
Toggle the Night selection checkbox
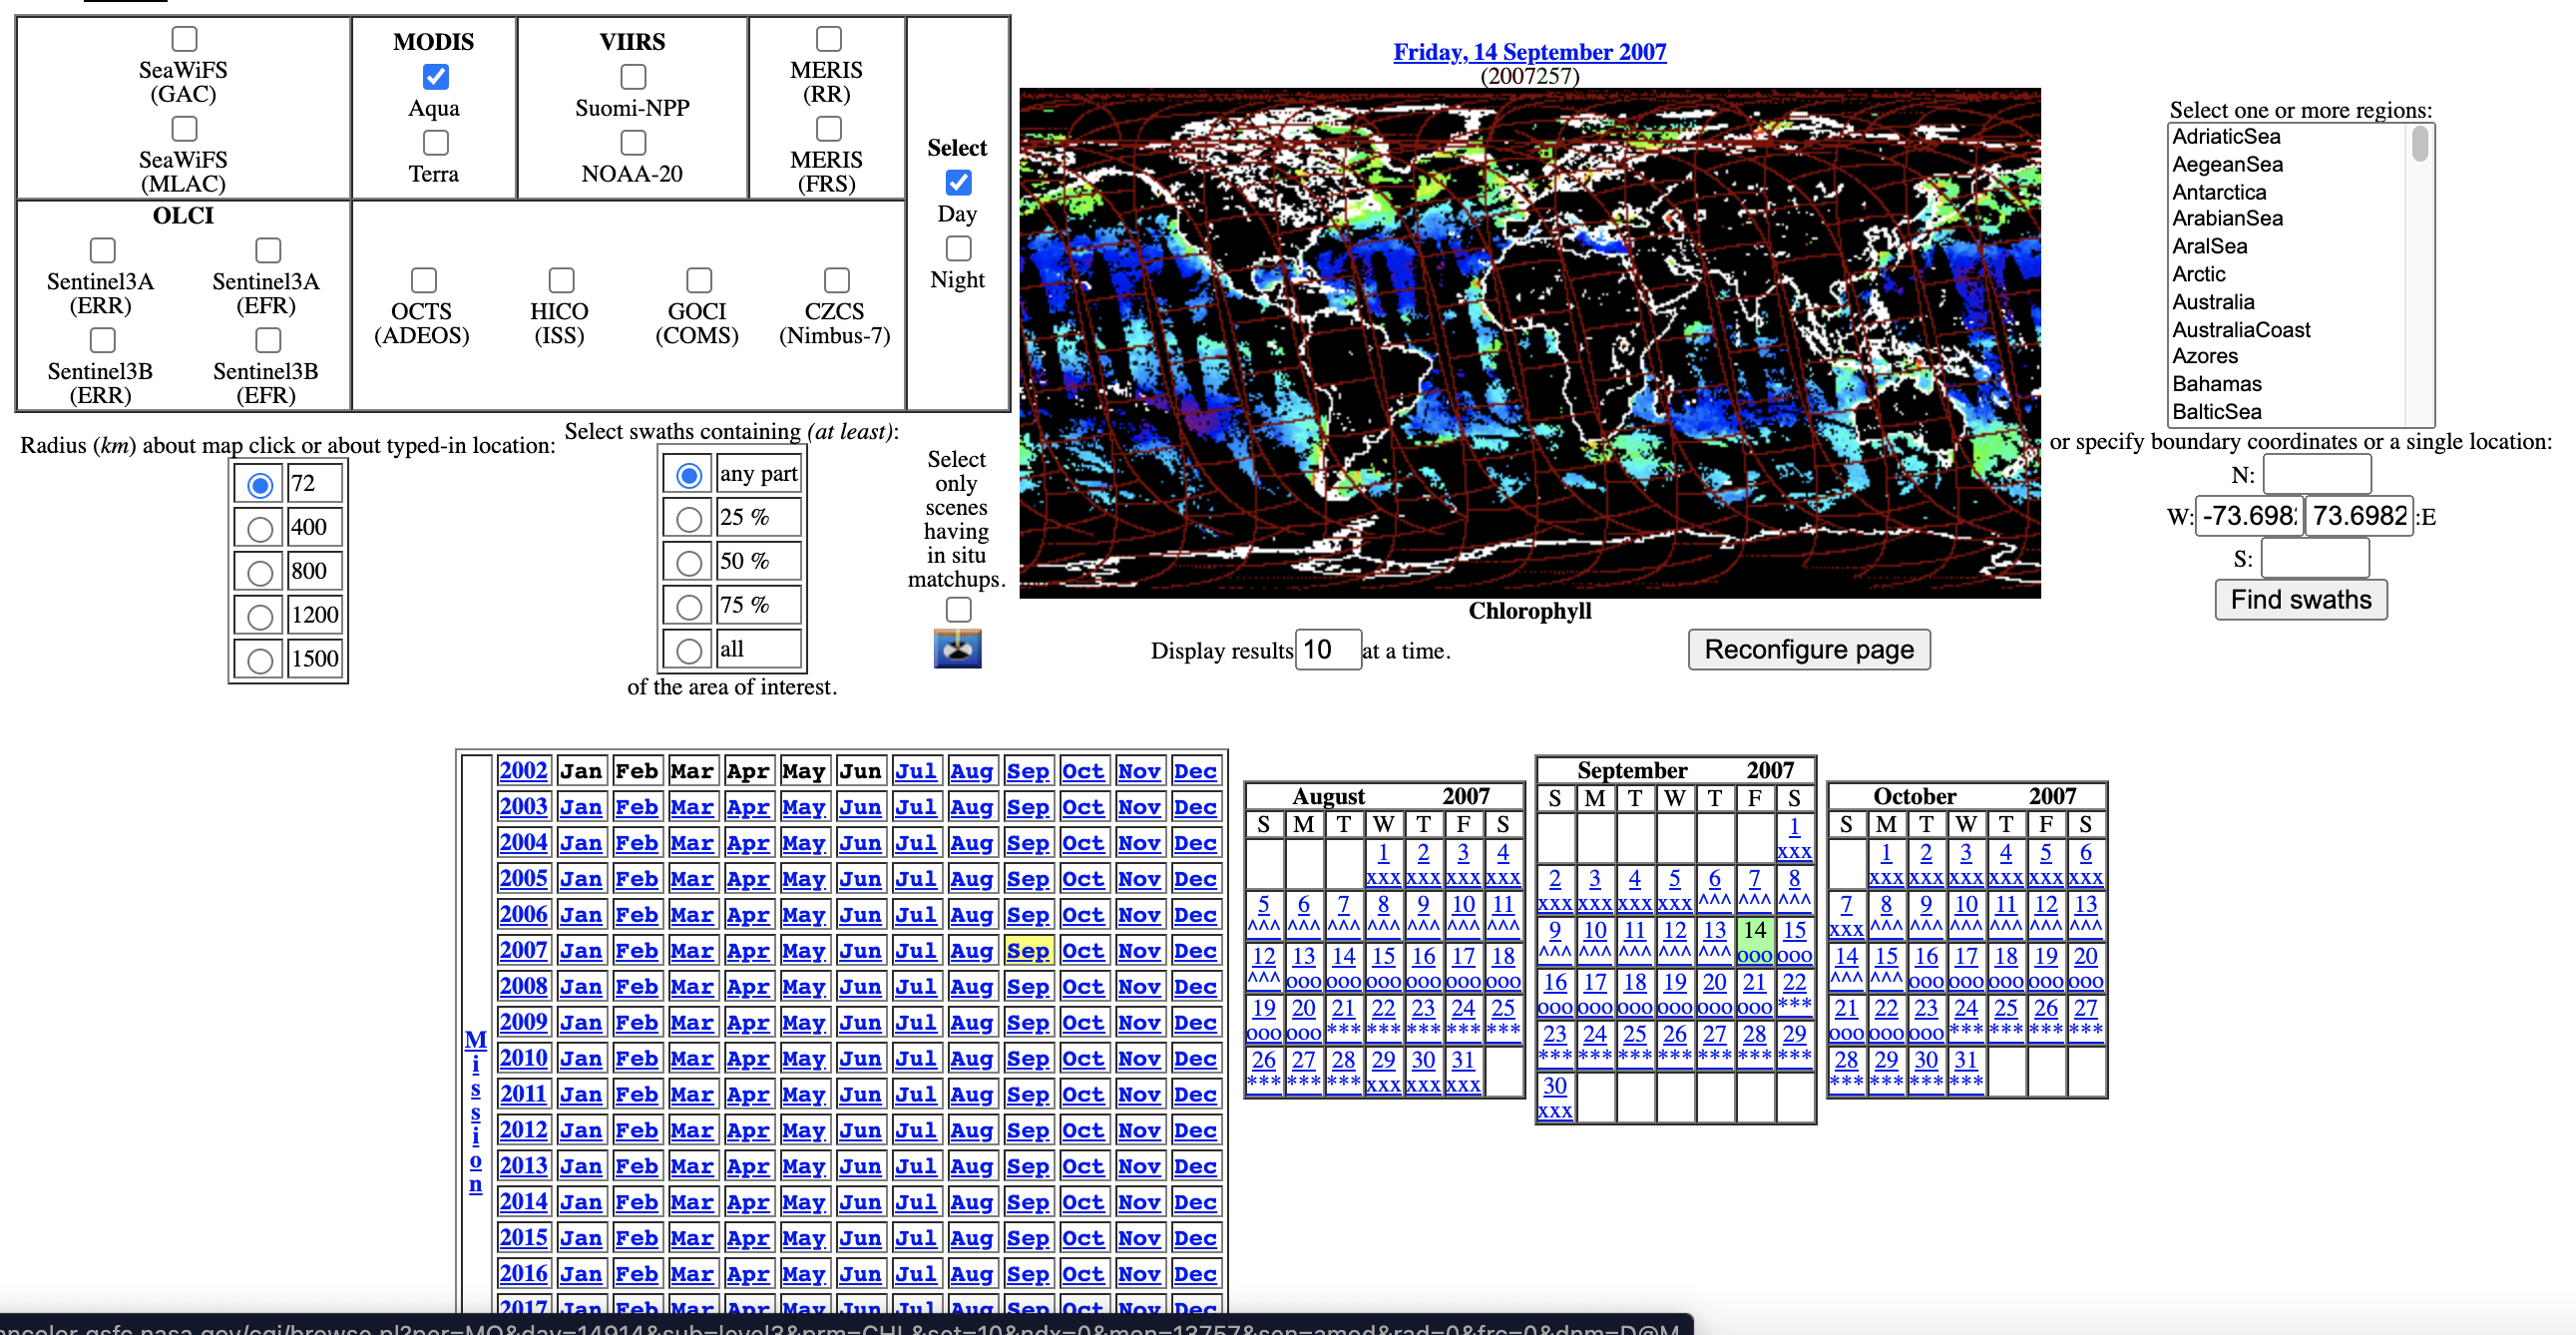coord(958,248)
